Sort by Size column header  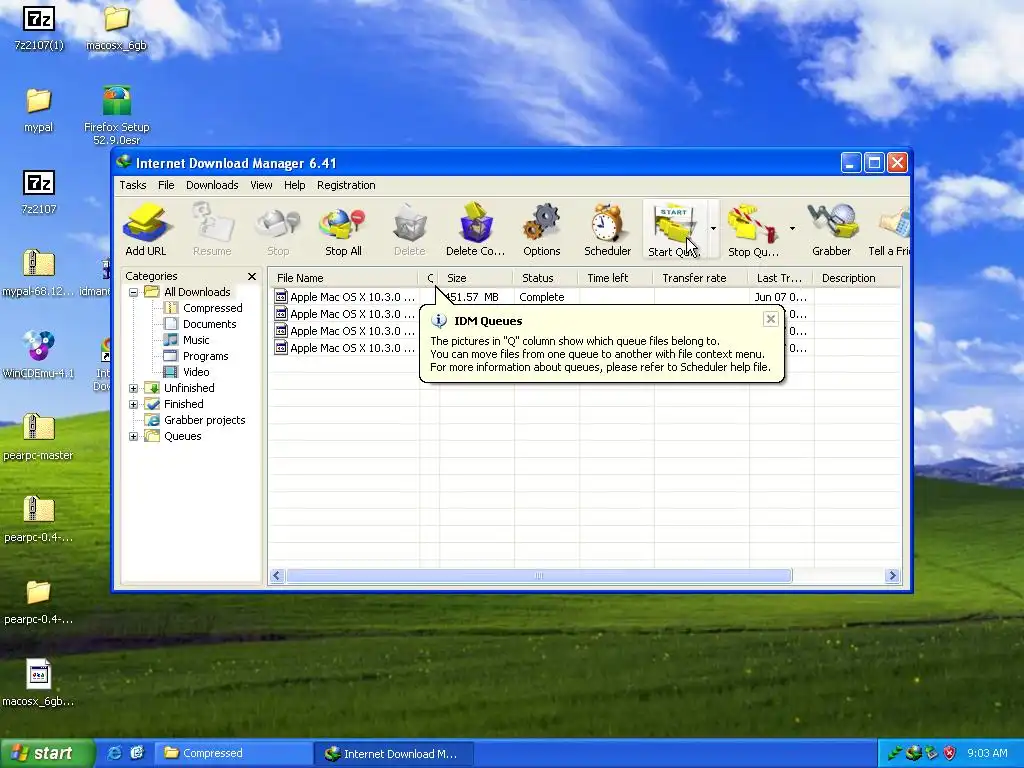[475, 278]
